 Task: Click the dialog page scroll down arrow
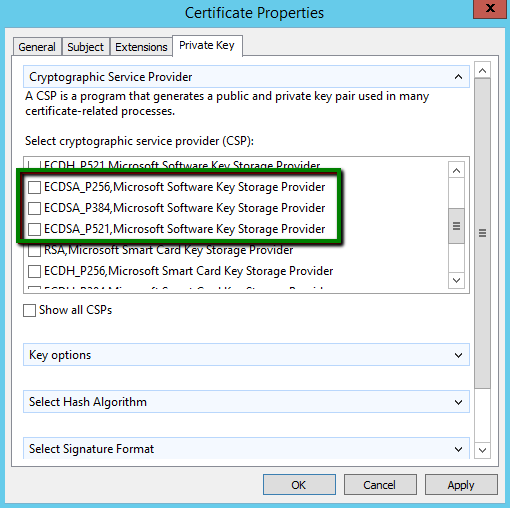click(x=482, y=450)
